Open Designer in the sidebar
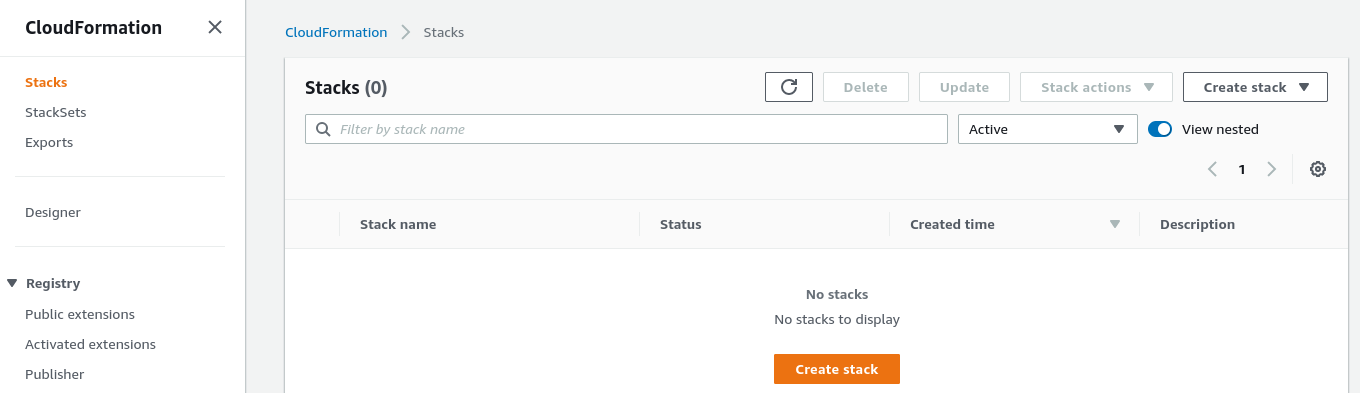The height and width of the screenshot is (393, 1360). (53, 212)
